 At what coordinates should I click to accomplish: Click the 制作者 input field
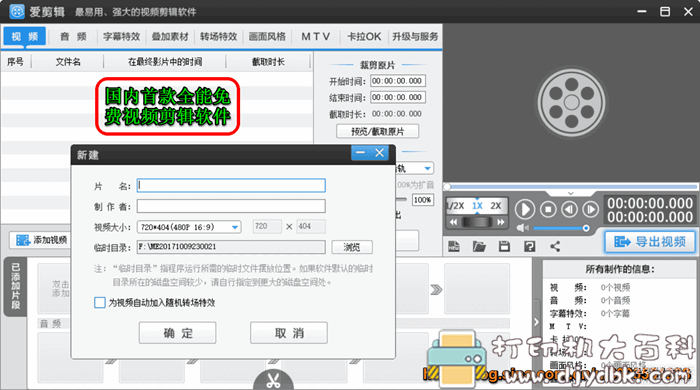(x=231, y=206)
